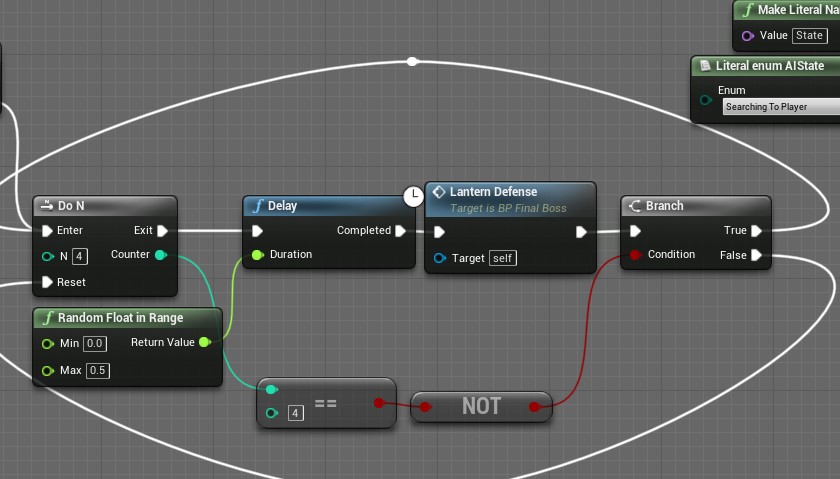Select the NOT boolean node
Image resolution: width=840 pixels, height=479 pixels.
tap(481, 406)
